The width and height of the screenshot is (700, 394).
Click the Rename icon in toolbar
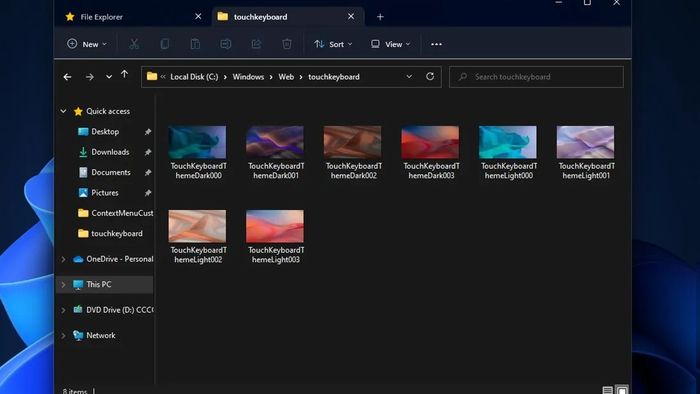pyautogui.click(x=225, y=44)
